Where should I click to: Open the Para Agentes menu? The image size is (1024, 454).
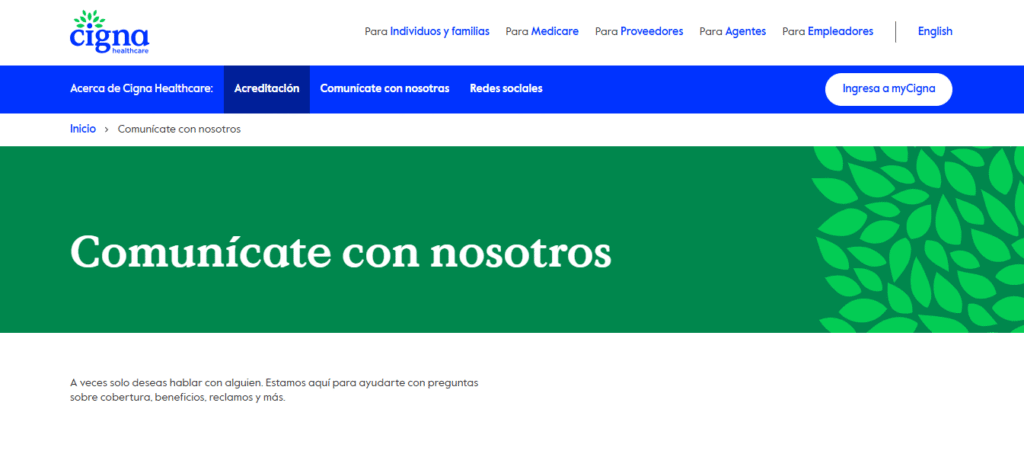click(x=733, y=31)
